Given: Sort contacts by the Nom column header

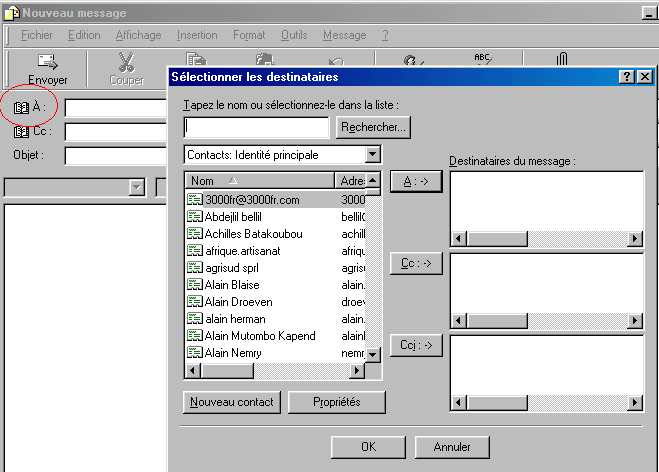Looking at the screenshot, I should (x=259, y=181).
